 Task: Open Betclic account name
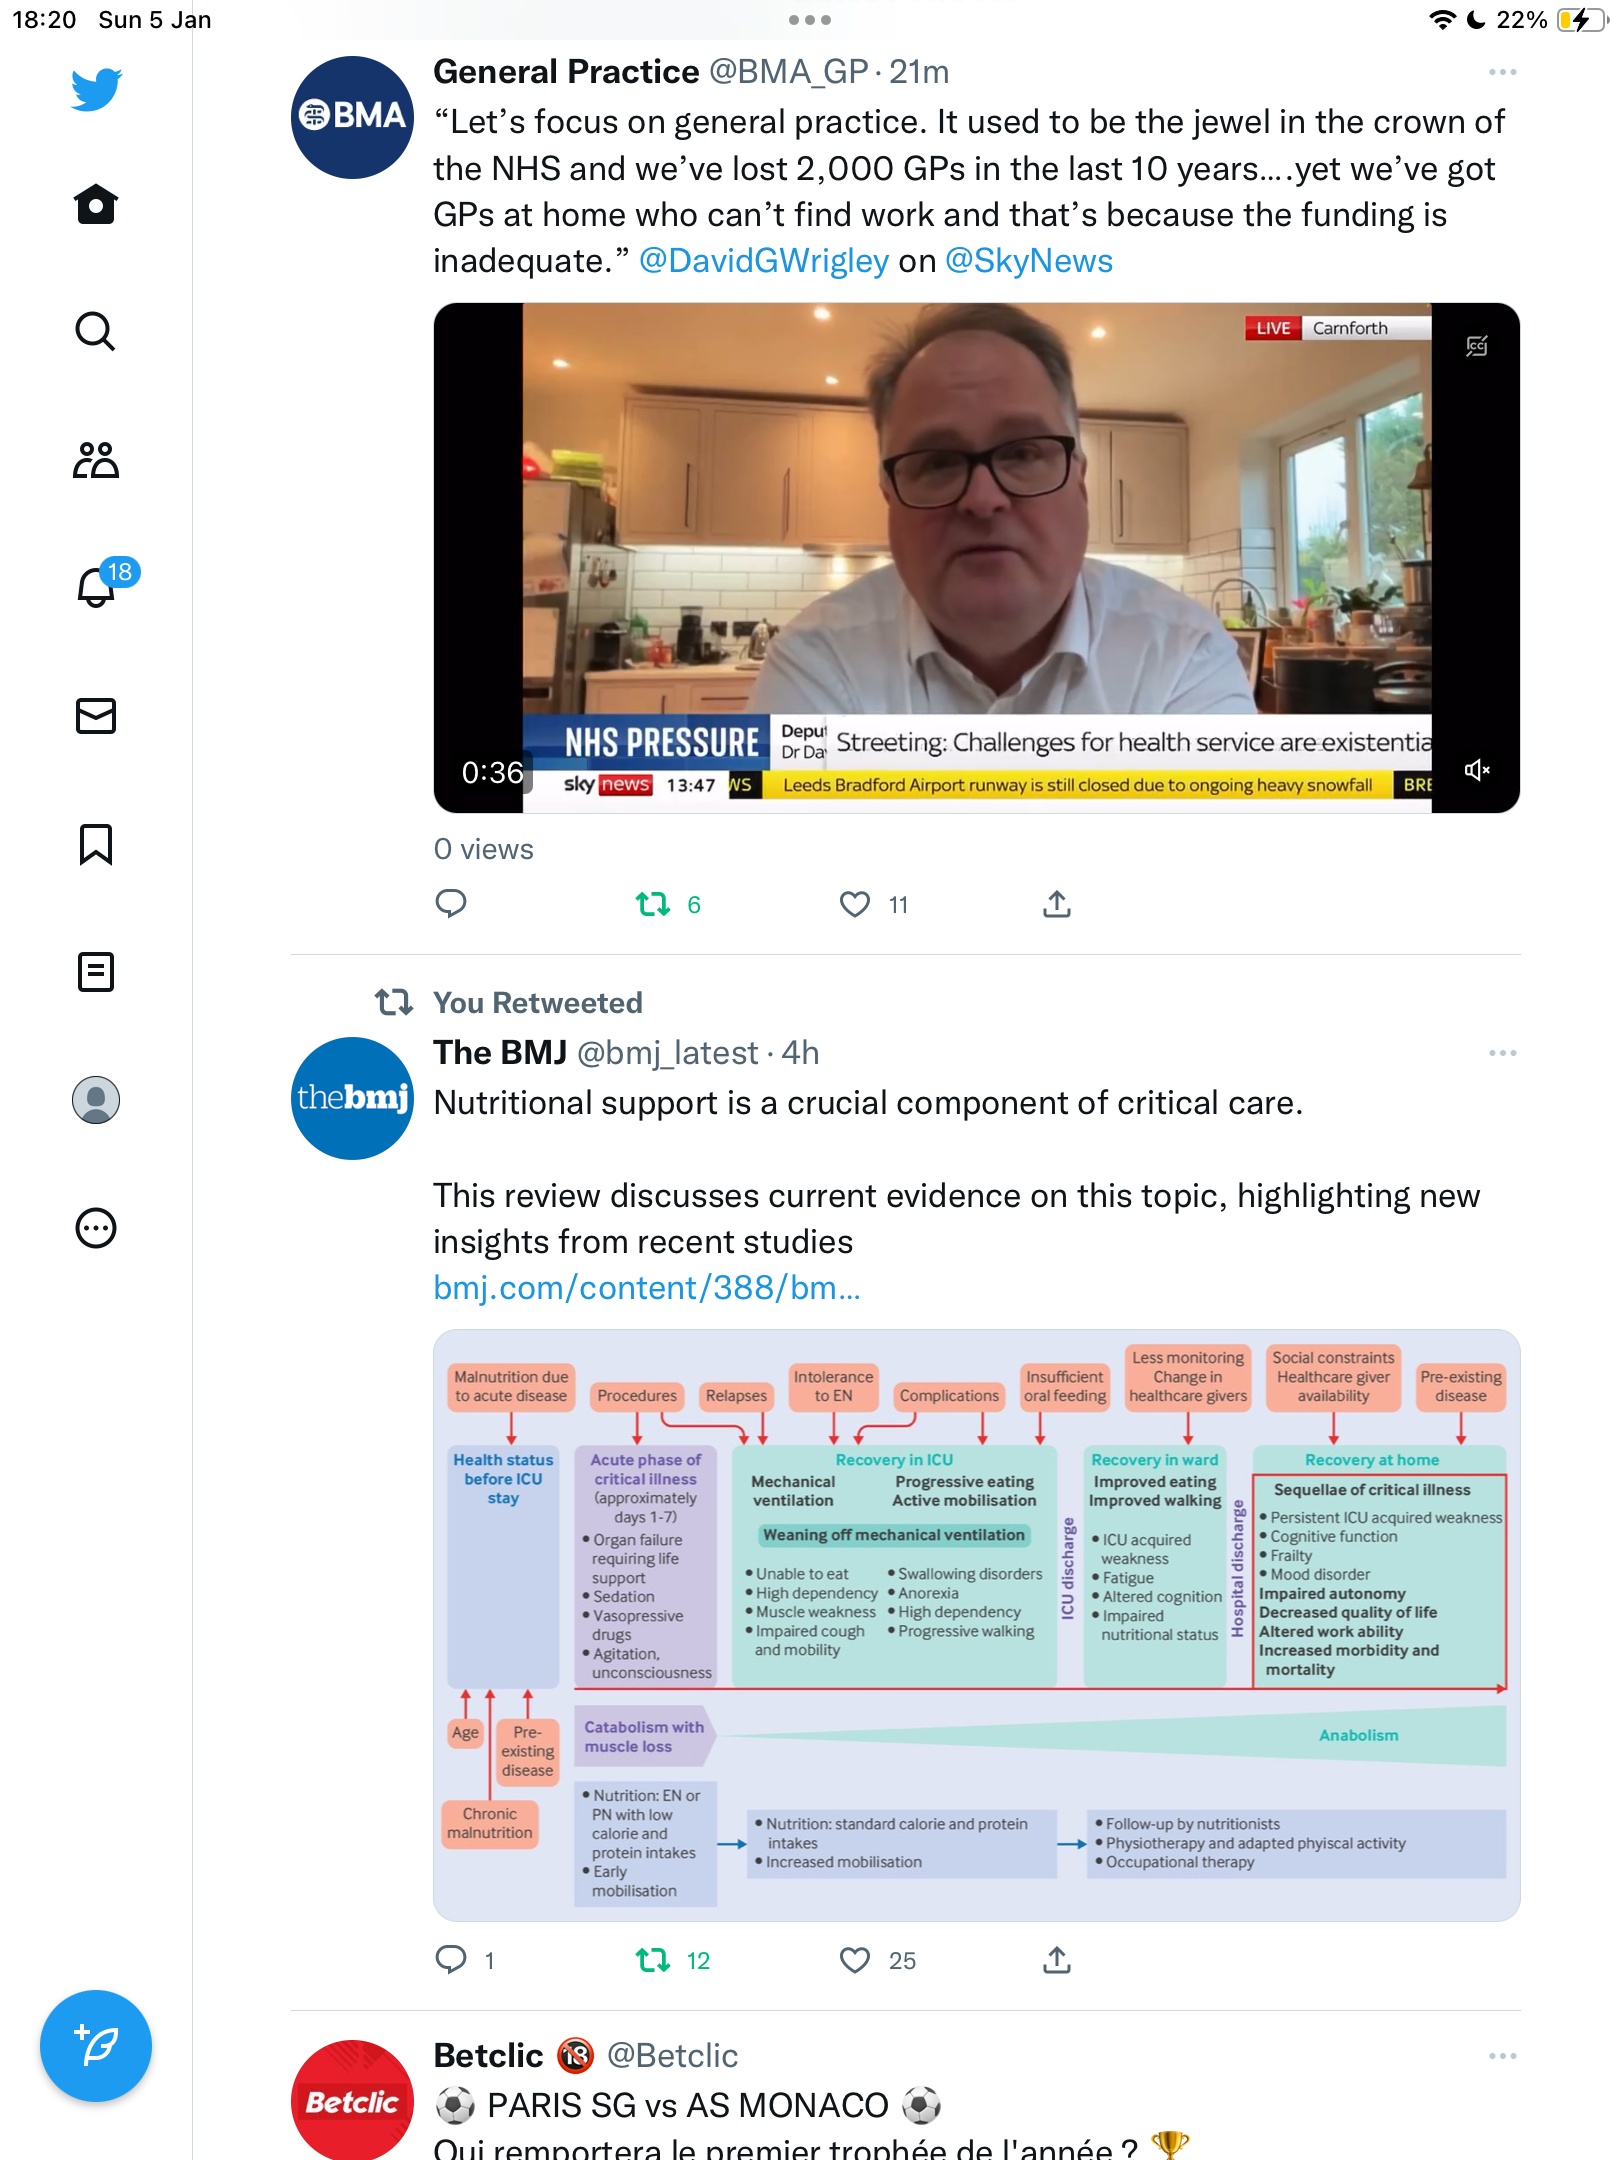488,2056
